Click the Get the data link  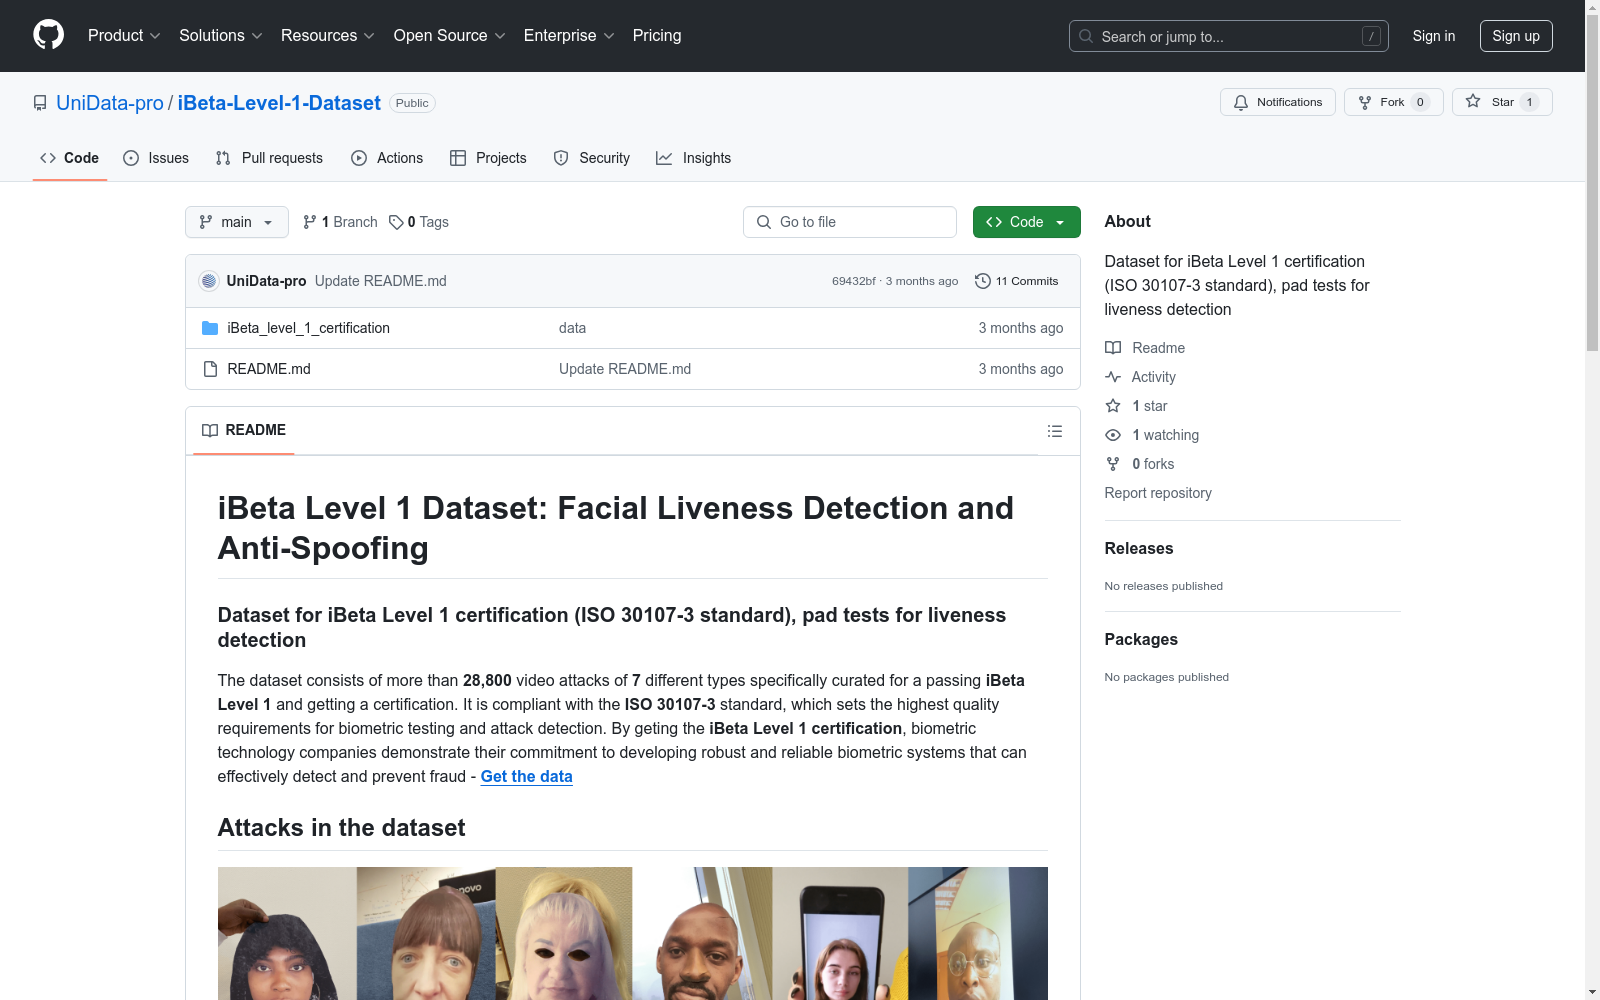point(527,777)
